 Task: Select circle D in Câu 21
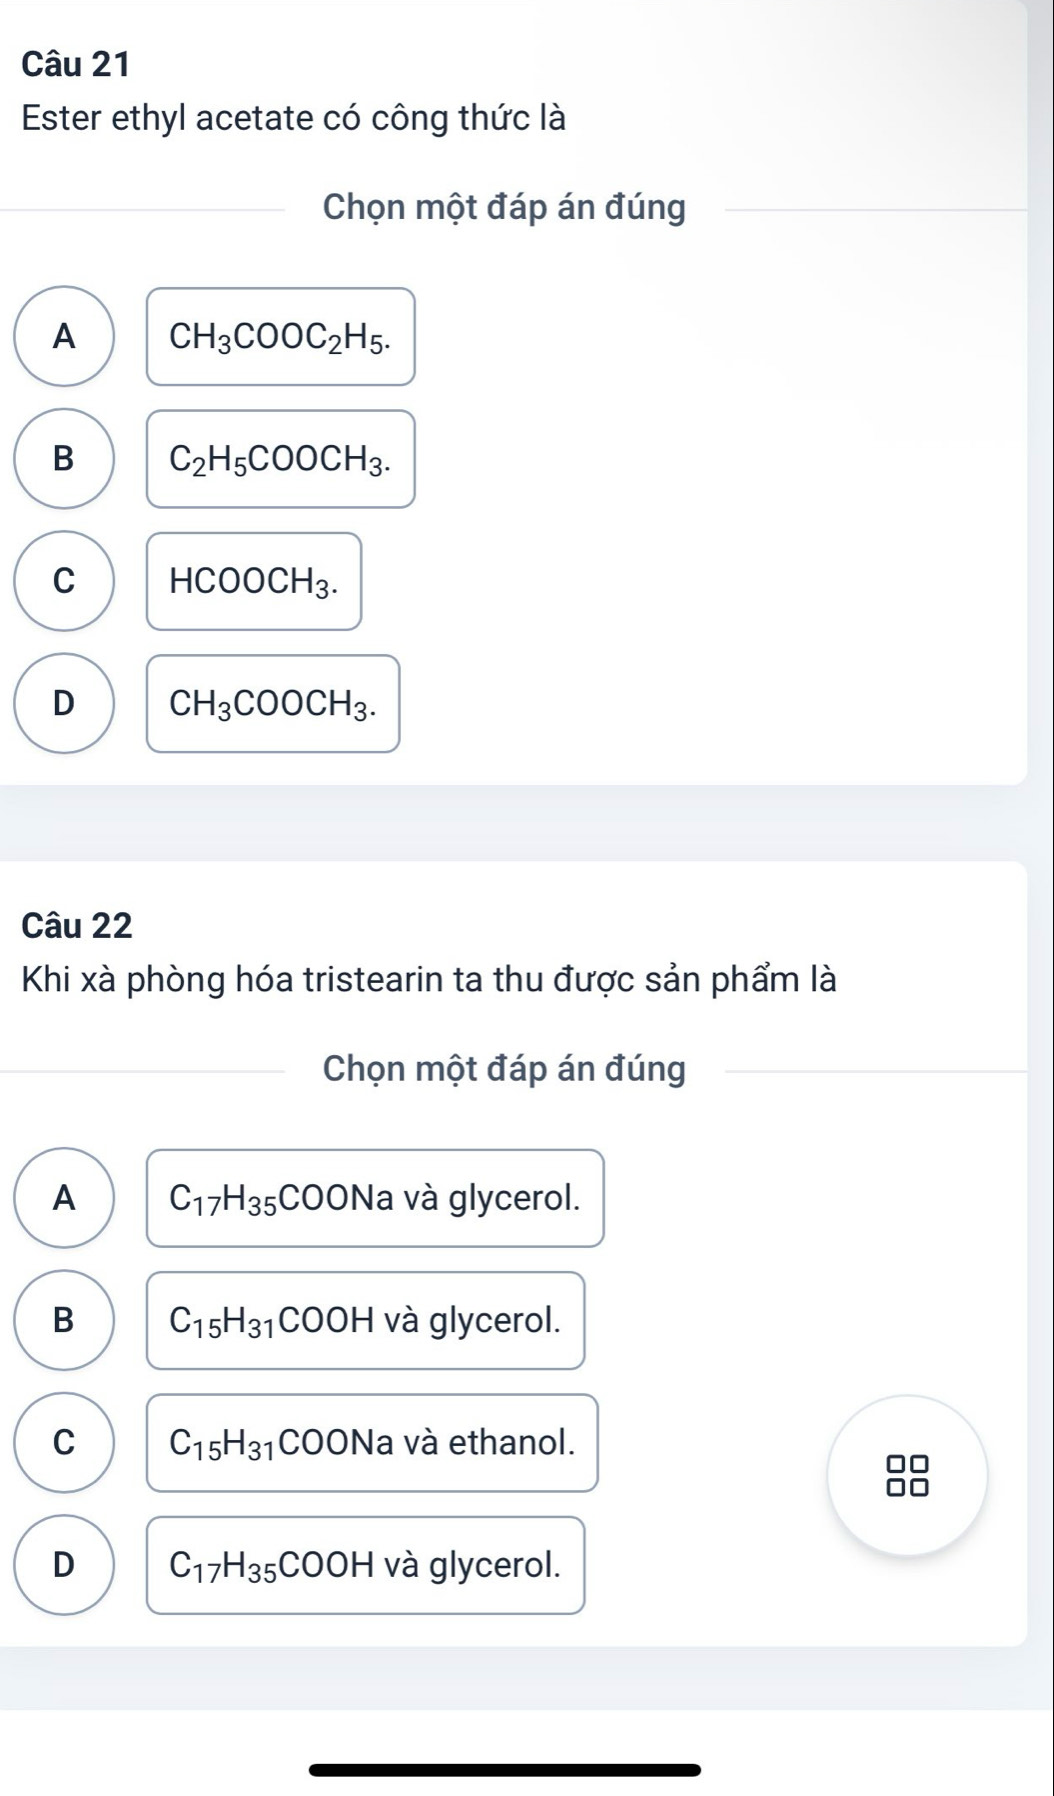tap(64, 703)
